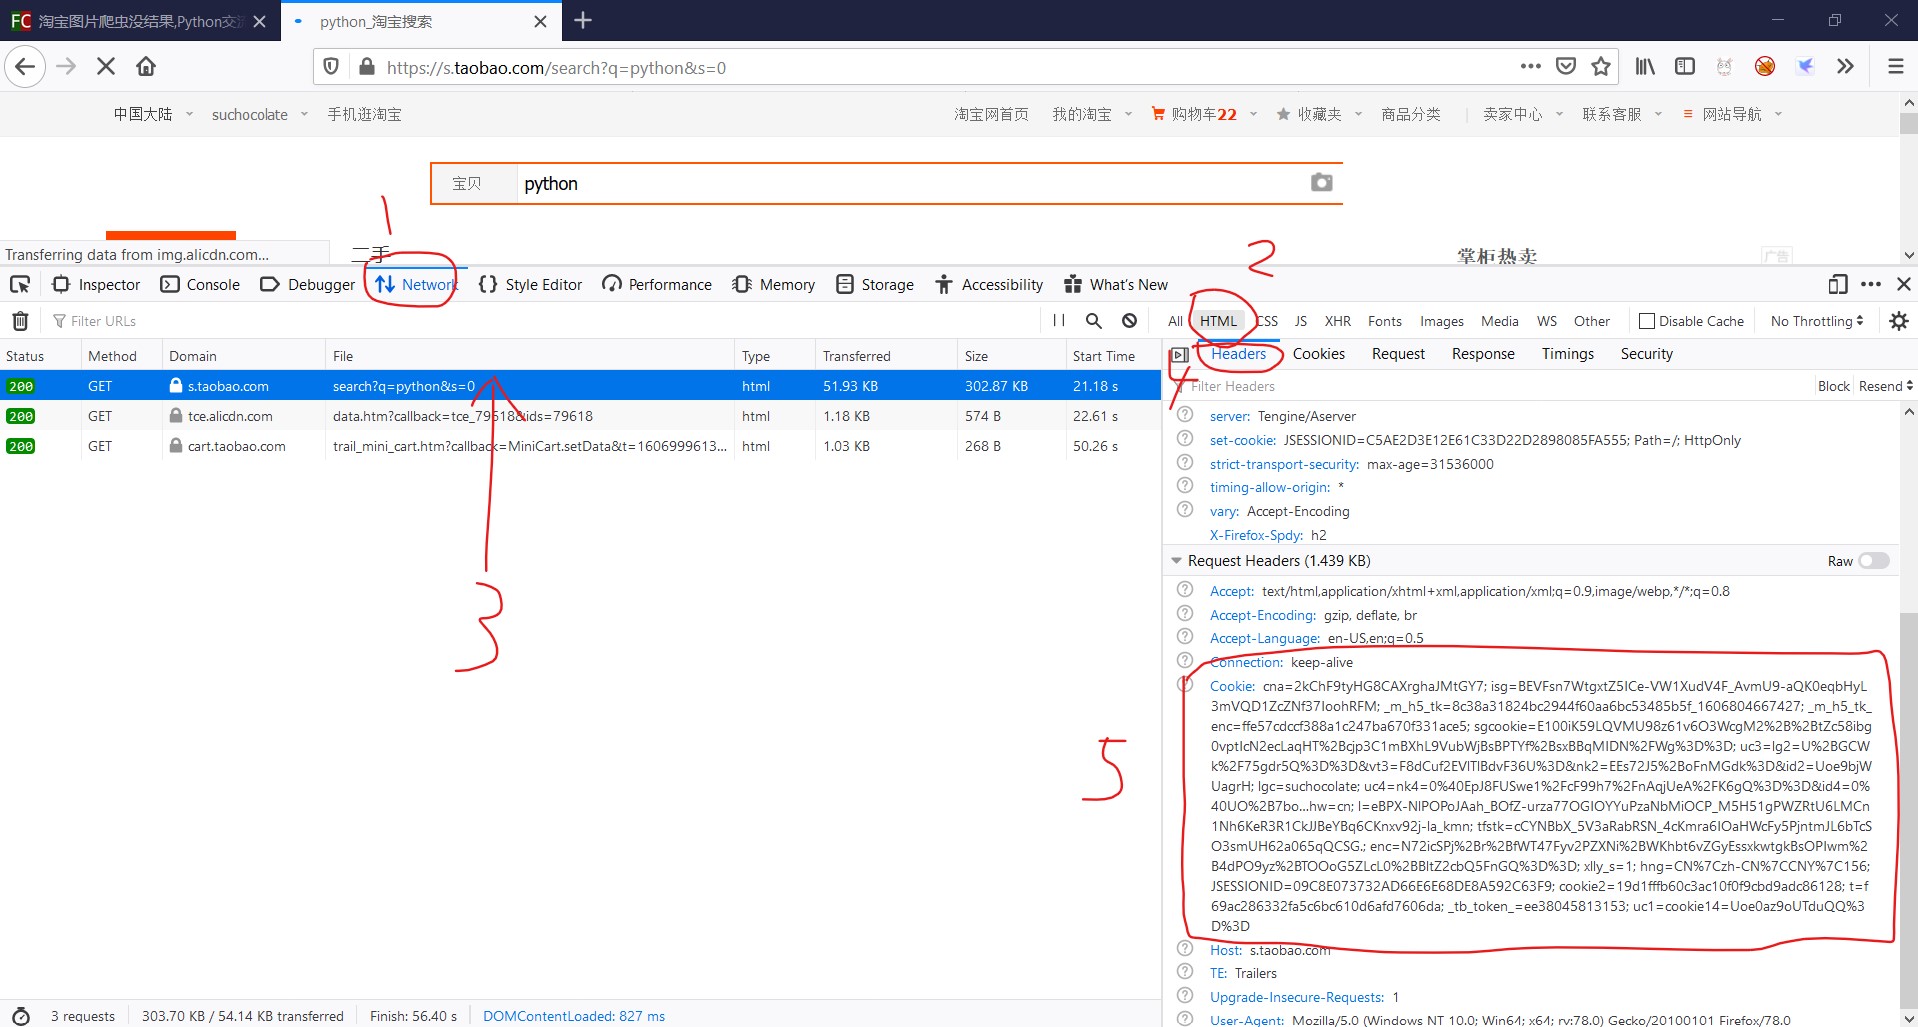Collapse the request details pane toggle
The width and height of the screenshot is (1918, 1027).
tap(1180, 355)
